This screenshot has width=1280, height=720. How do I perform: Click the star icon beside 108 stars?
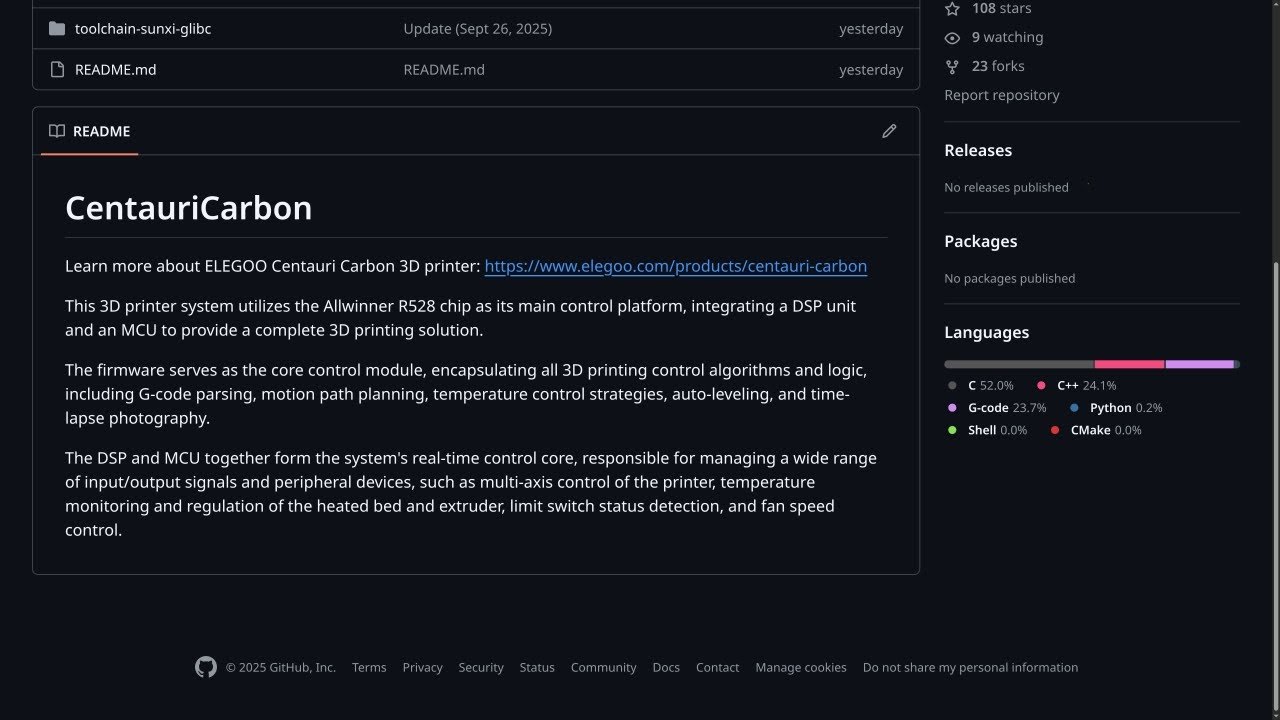pos(952,8)
